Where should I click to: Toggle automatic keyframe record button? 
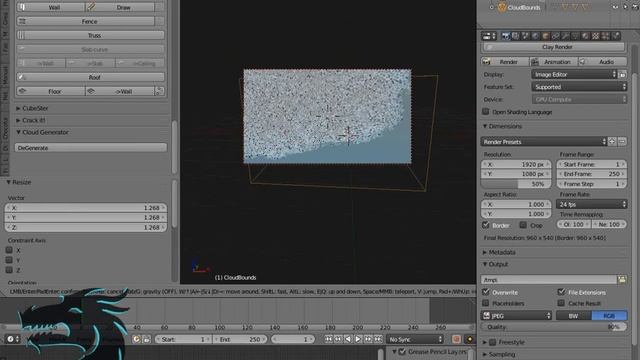tap(456, 339)
